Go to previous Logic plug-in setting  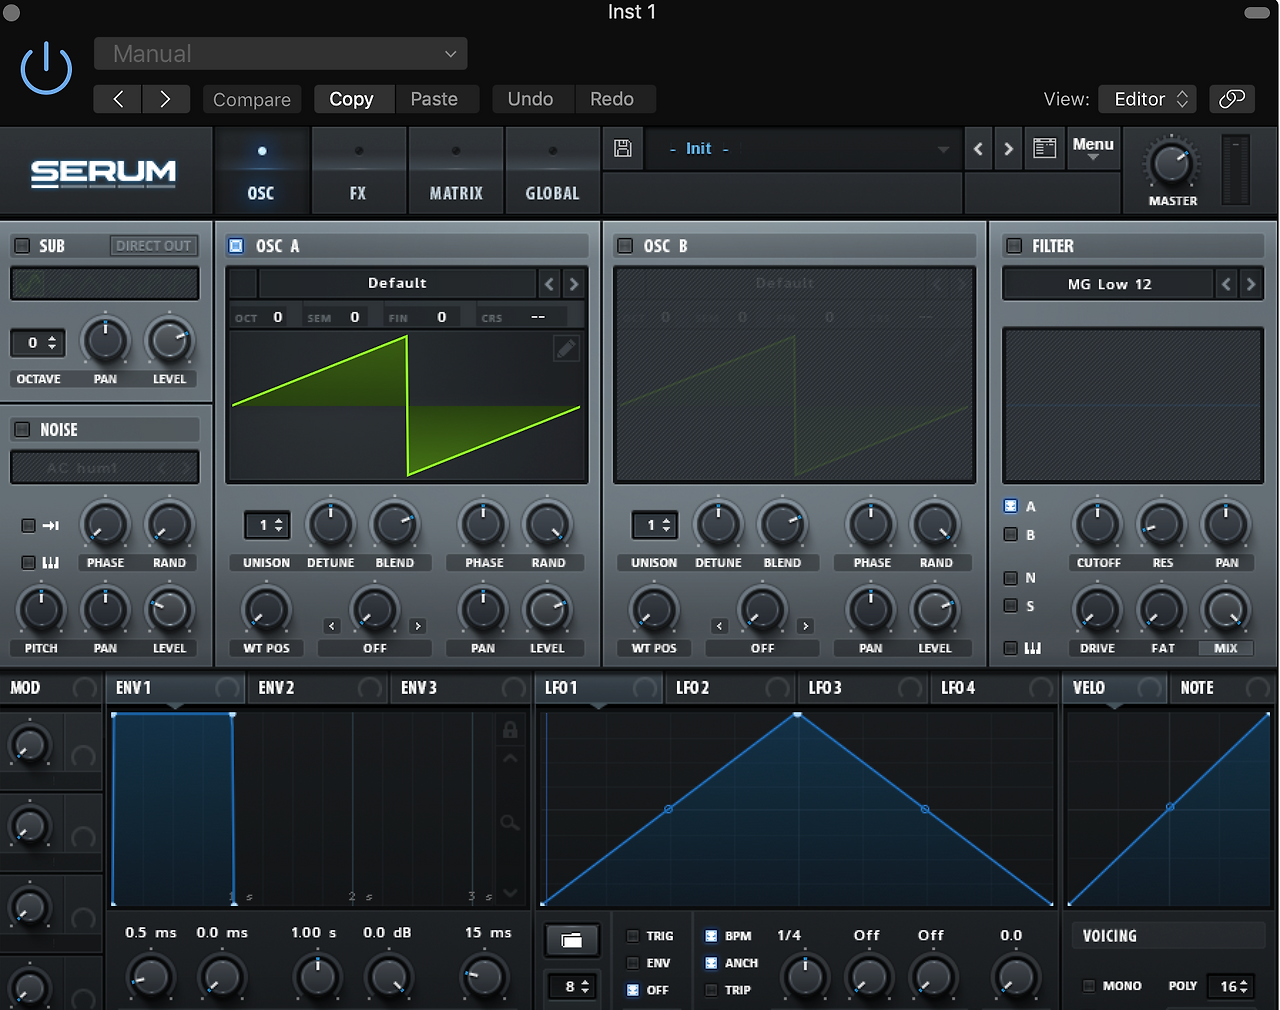pos(118,99)
